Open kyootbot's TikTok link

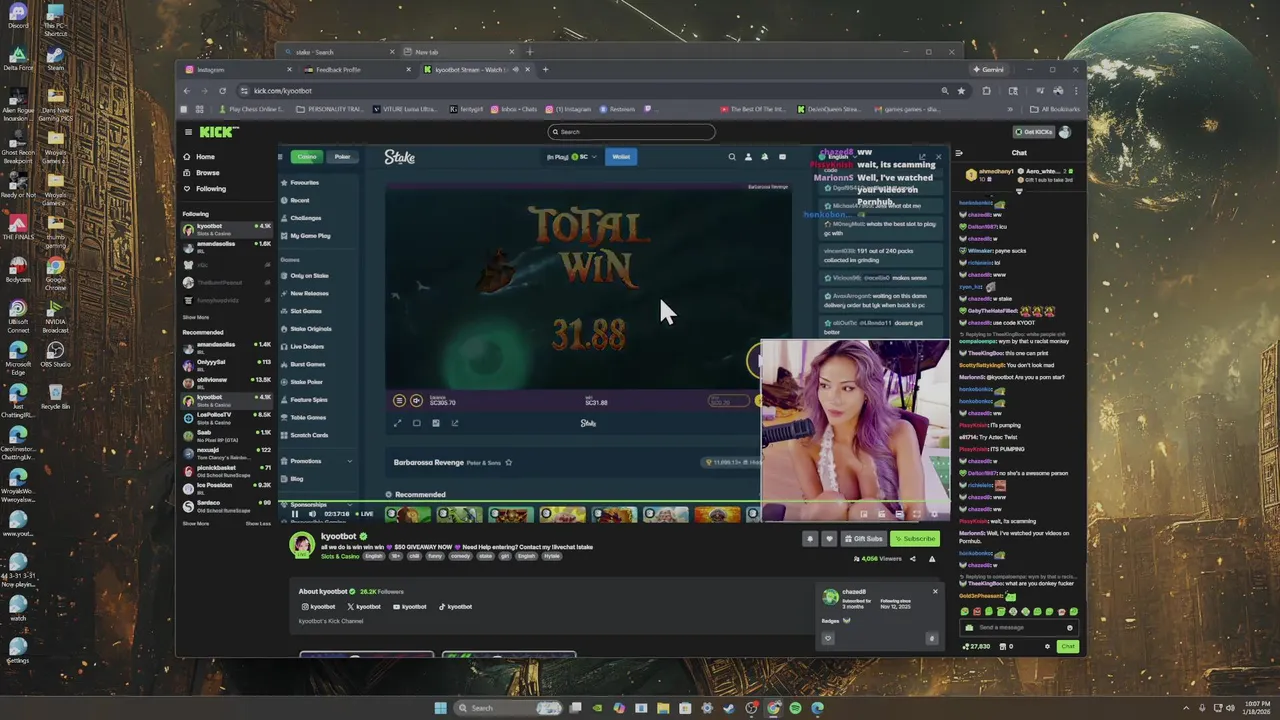point(455,606)
